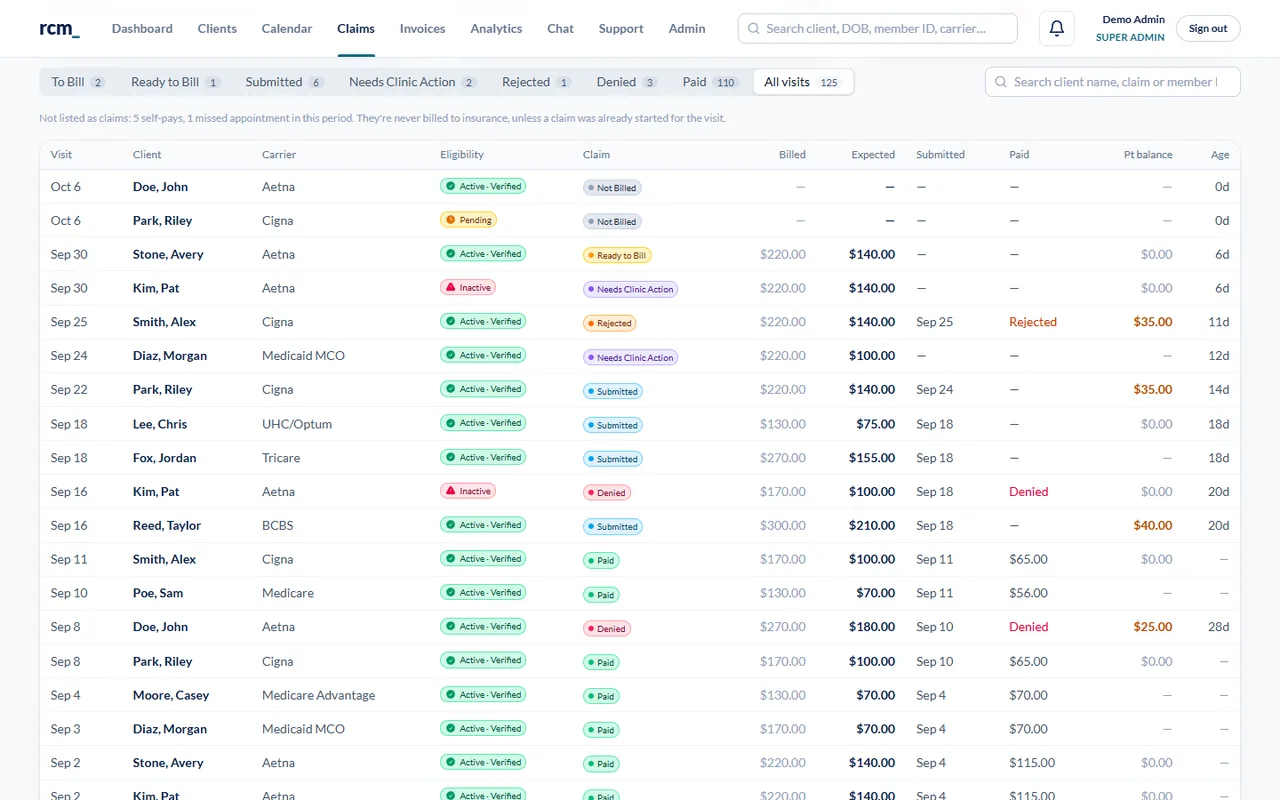The image size is (1280, 800).
Task: Open the Invoices section
Action: pos(422,28)
